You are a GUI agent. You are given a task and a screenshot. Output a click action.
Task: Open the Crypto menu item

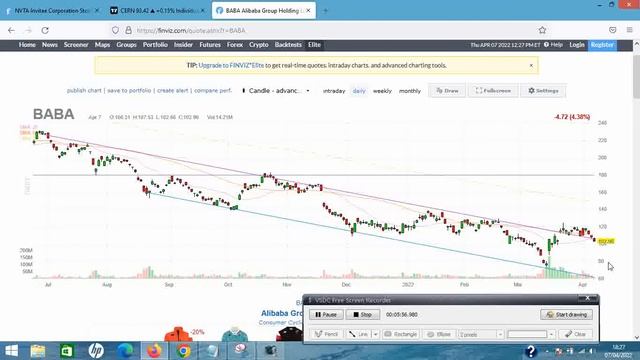[x=259, y=45]
